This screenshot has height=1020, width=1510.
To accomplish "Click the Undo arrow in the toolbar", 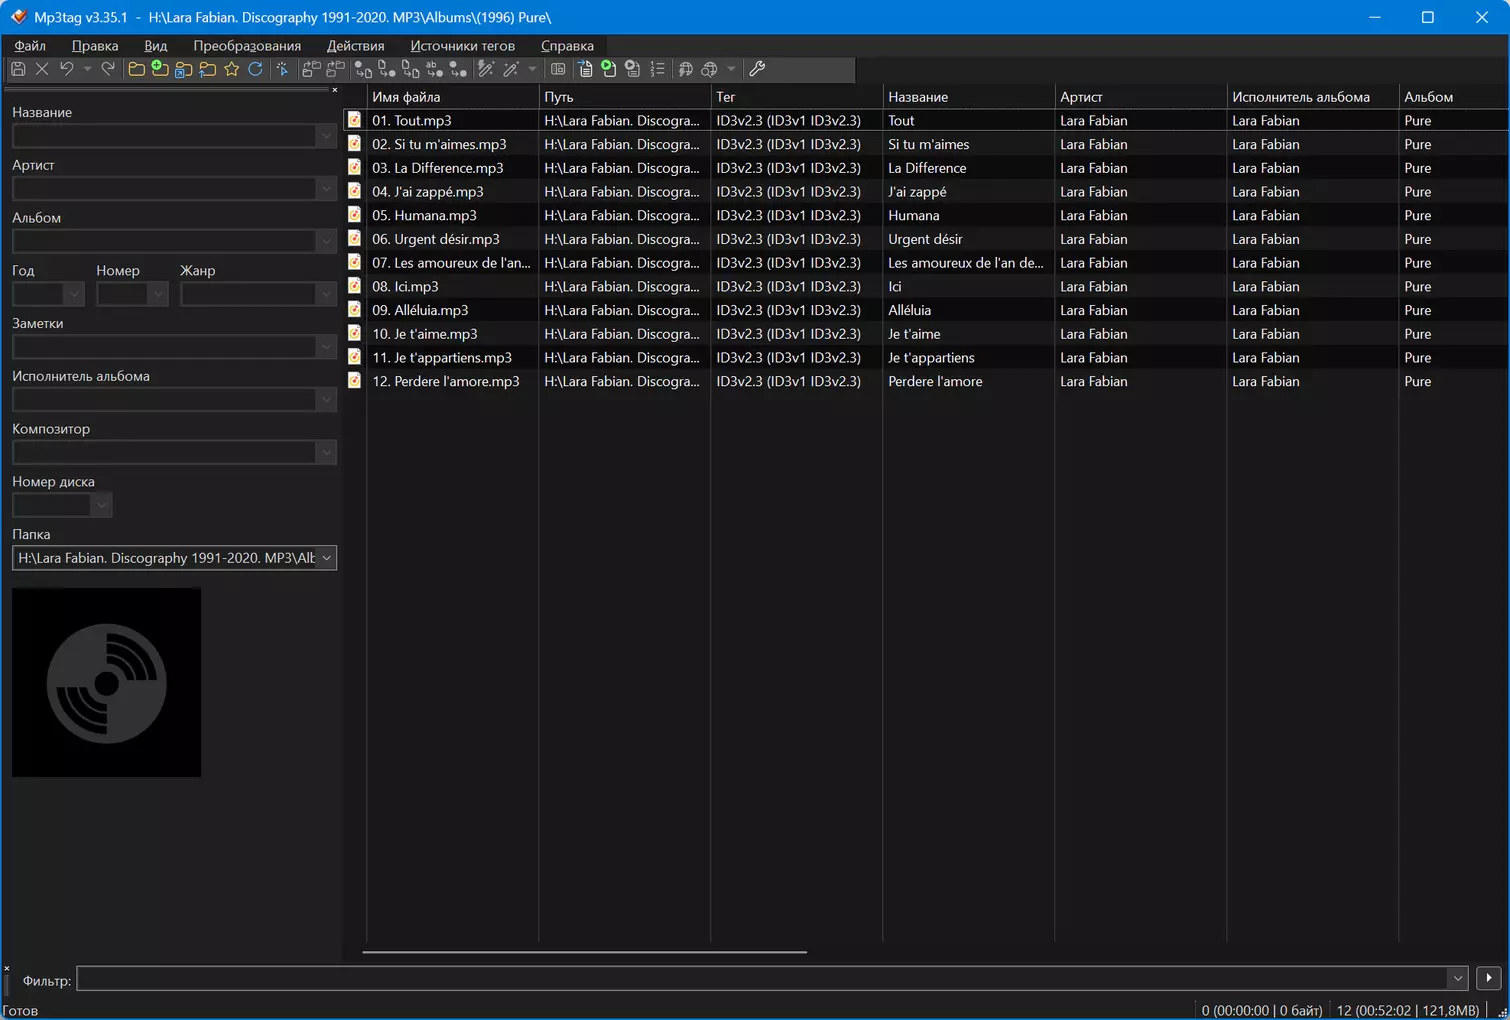I will pyautogui.click(x=67, y=69).
